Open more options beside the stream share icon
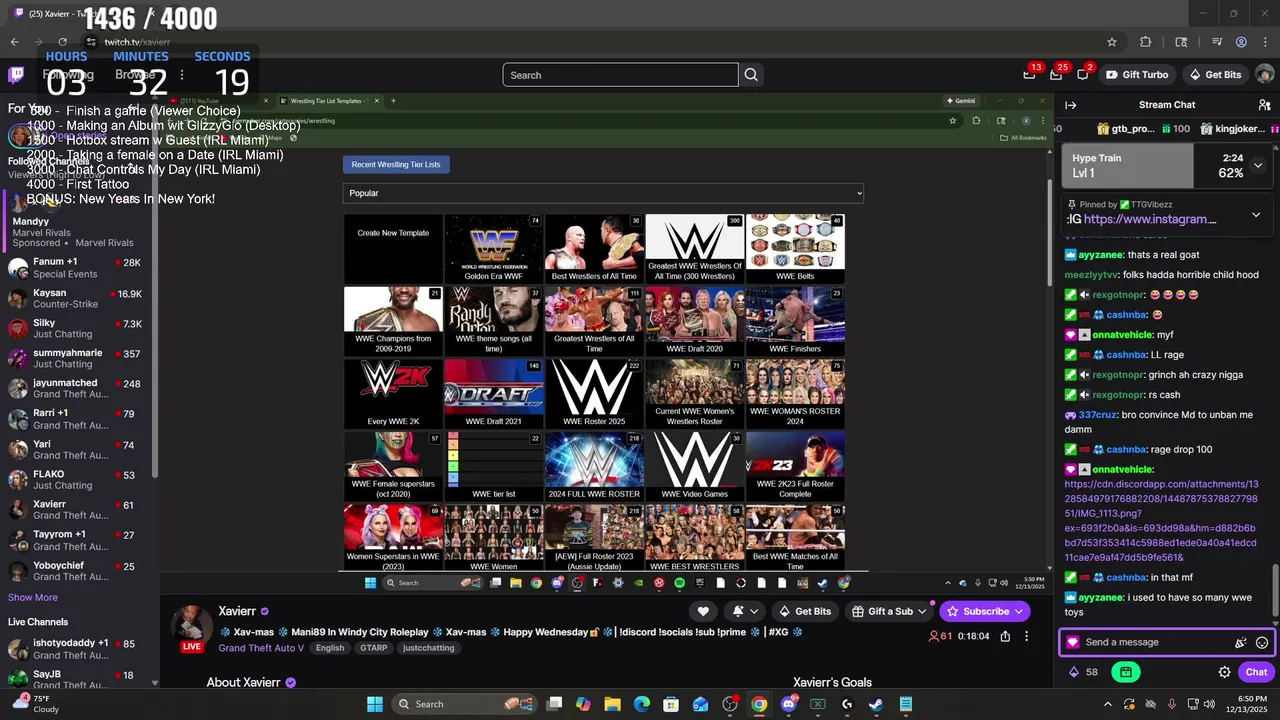The height and width of the screenshot is (720, 1280). tap(1026, 636)
